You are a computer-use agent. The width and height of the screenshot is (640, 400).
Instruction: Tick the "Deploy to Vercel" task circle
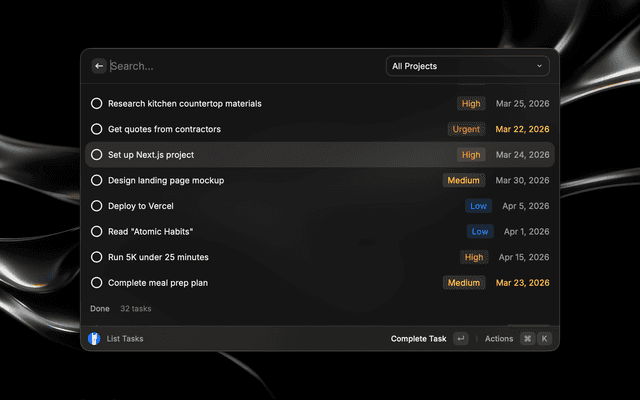click(96, 206)
